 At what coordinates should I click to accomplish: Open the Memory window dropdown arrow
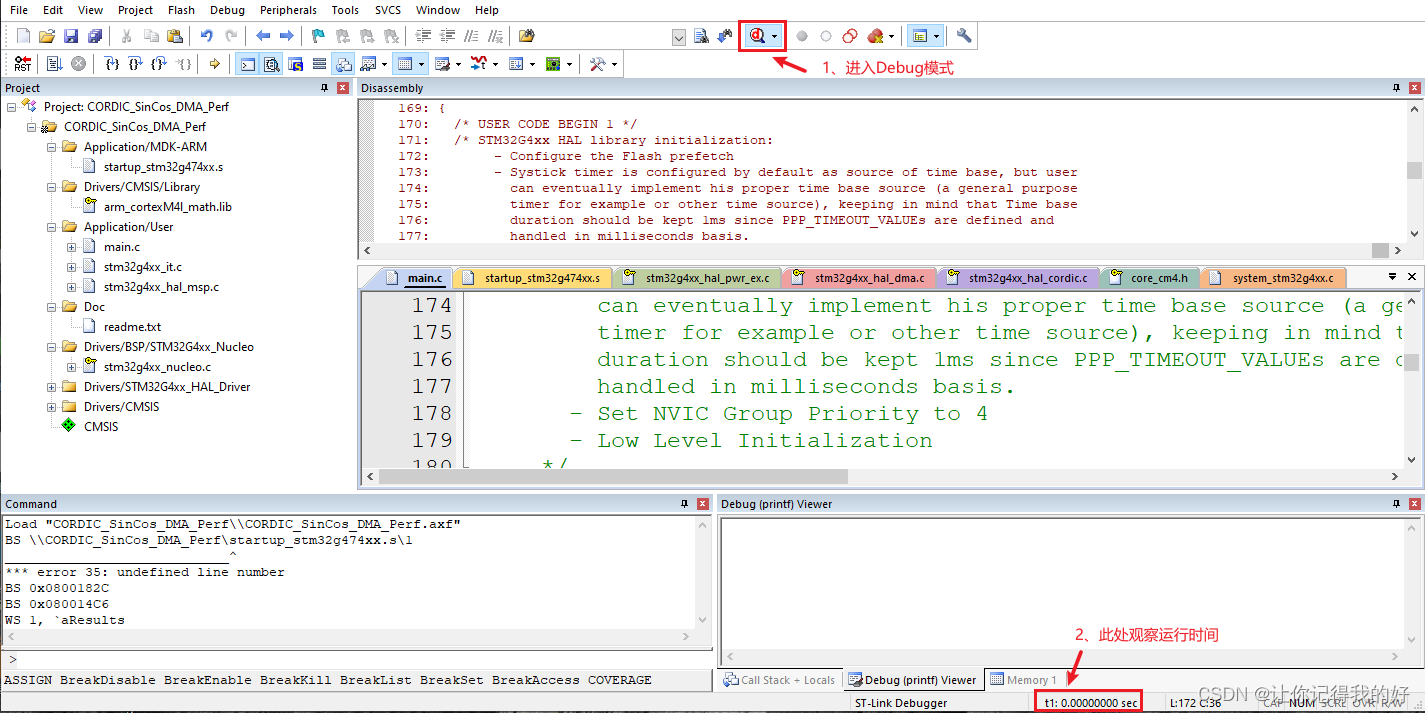tap(422, 64)
